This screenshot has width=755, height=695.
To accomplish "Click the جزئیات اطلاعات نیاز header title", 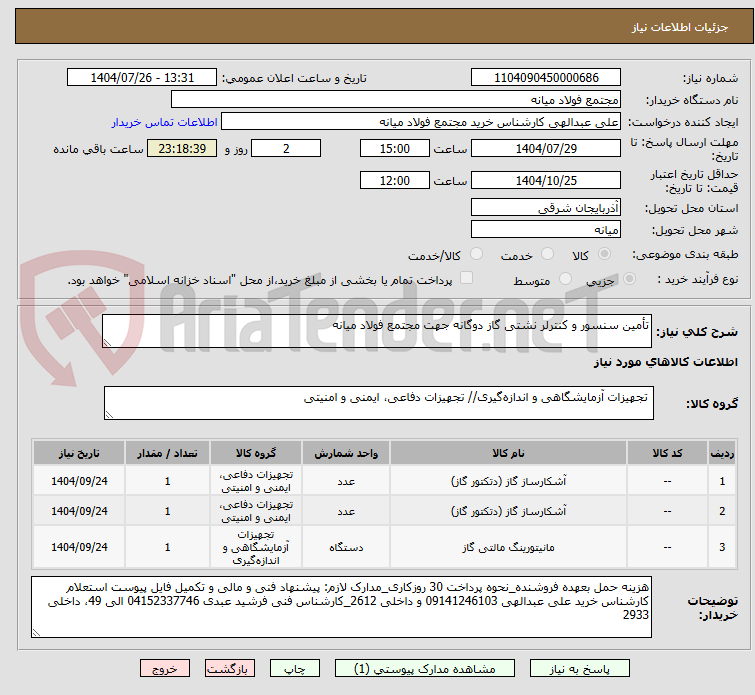I will pyautogui.click(x=680, y=27).
